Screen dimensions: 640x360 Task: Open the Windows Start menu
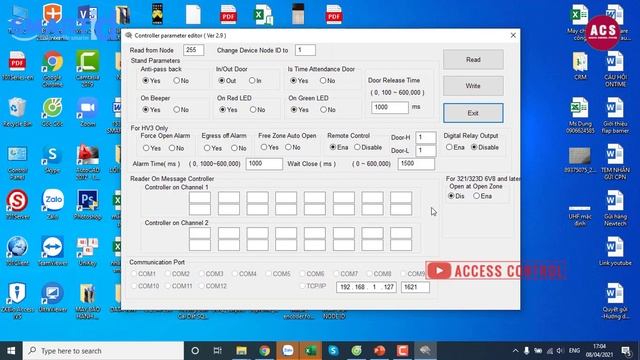[x=11, y=351]
